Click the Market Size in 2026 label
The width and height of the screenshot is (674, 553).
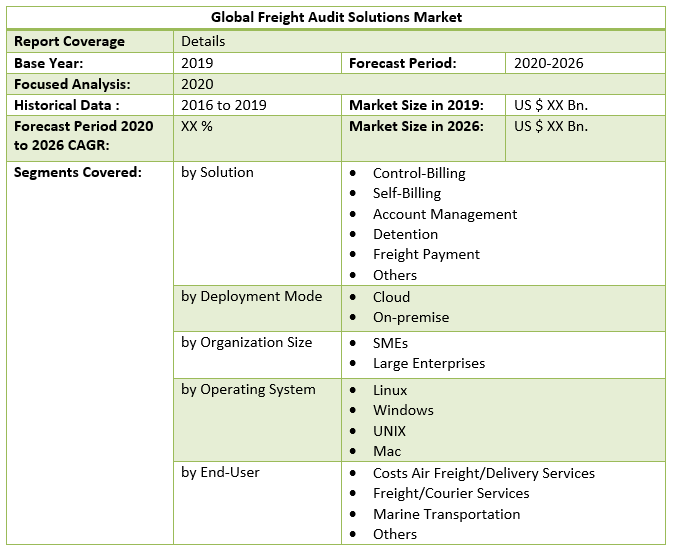coord(416,126)
